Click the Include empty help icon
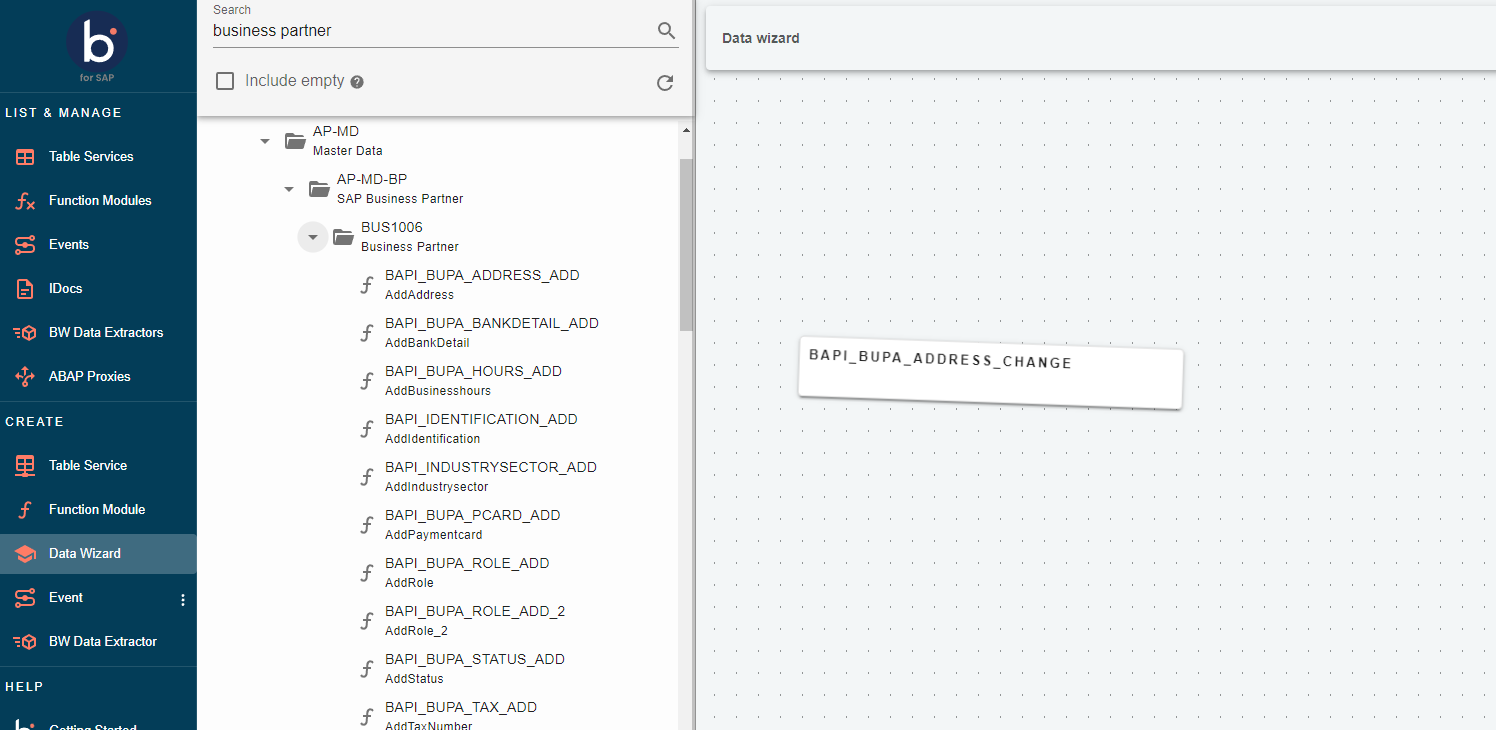This screenshot has height=730, width=1496. click(357, 82)
